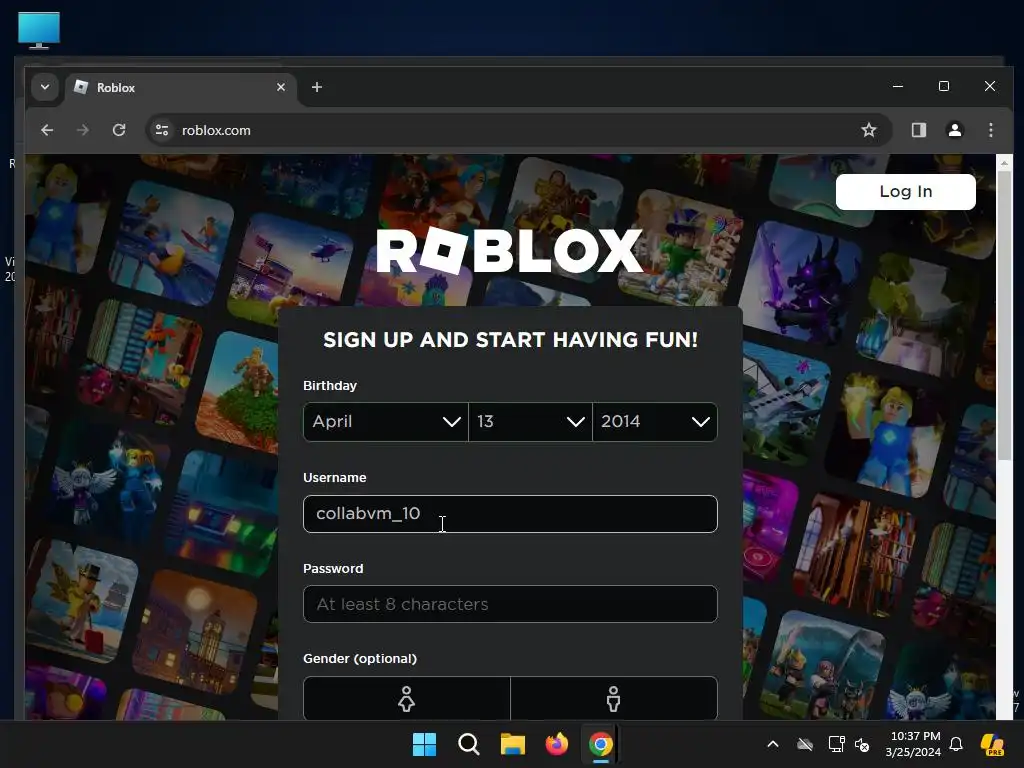The height and width of the screenshot is (768, 1024).
Task: Open the network status tray icon
Action: coord(836,744)
